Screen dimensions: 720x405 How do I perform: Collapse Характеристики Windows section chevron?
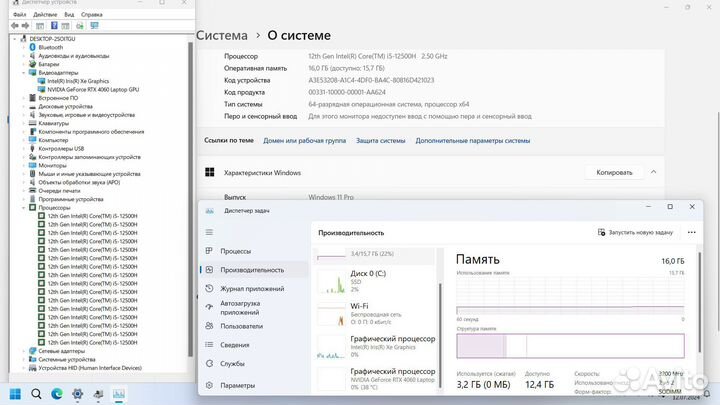(653, 172)
